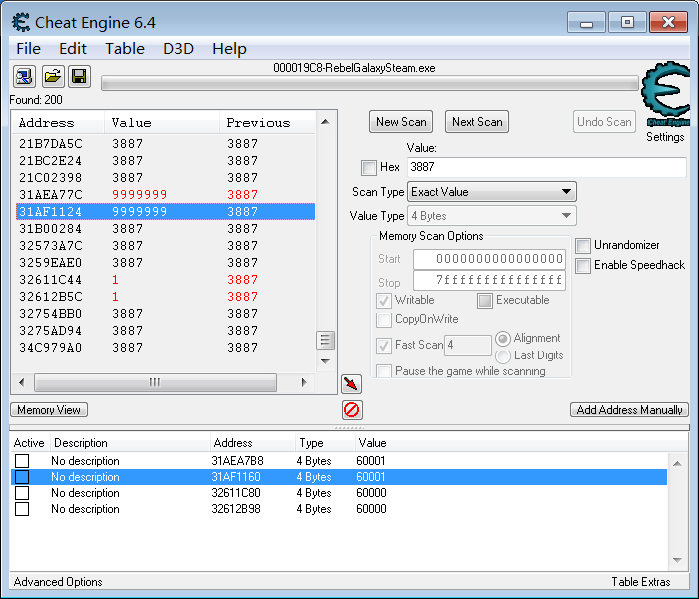Check Pause the game while scanning
The height and width of the screenshot is (599, 699).
[x=384, y=371]
